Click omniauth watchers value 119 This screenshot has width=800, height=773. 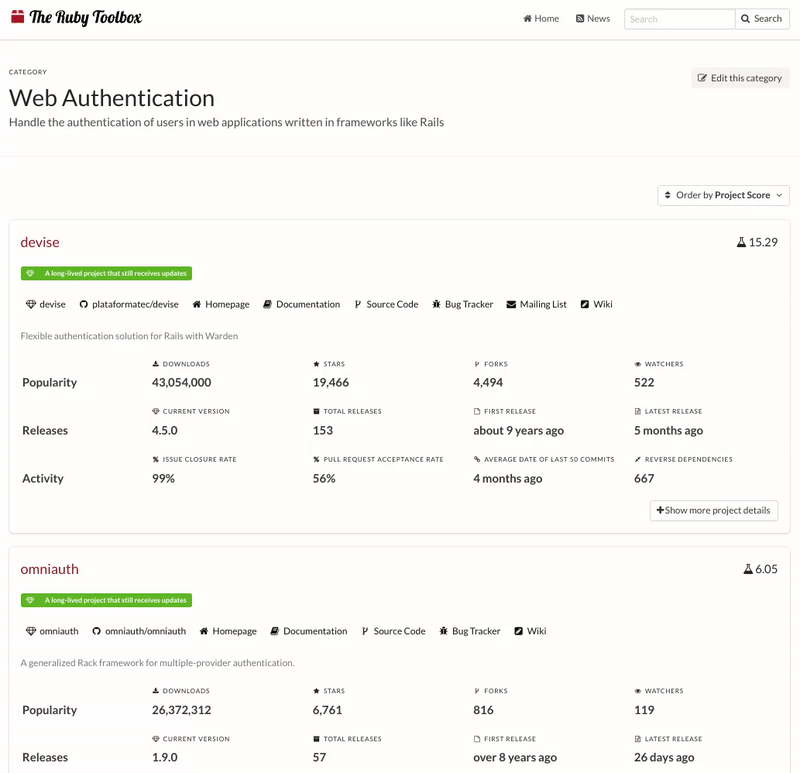coord(644,710)
